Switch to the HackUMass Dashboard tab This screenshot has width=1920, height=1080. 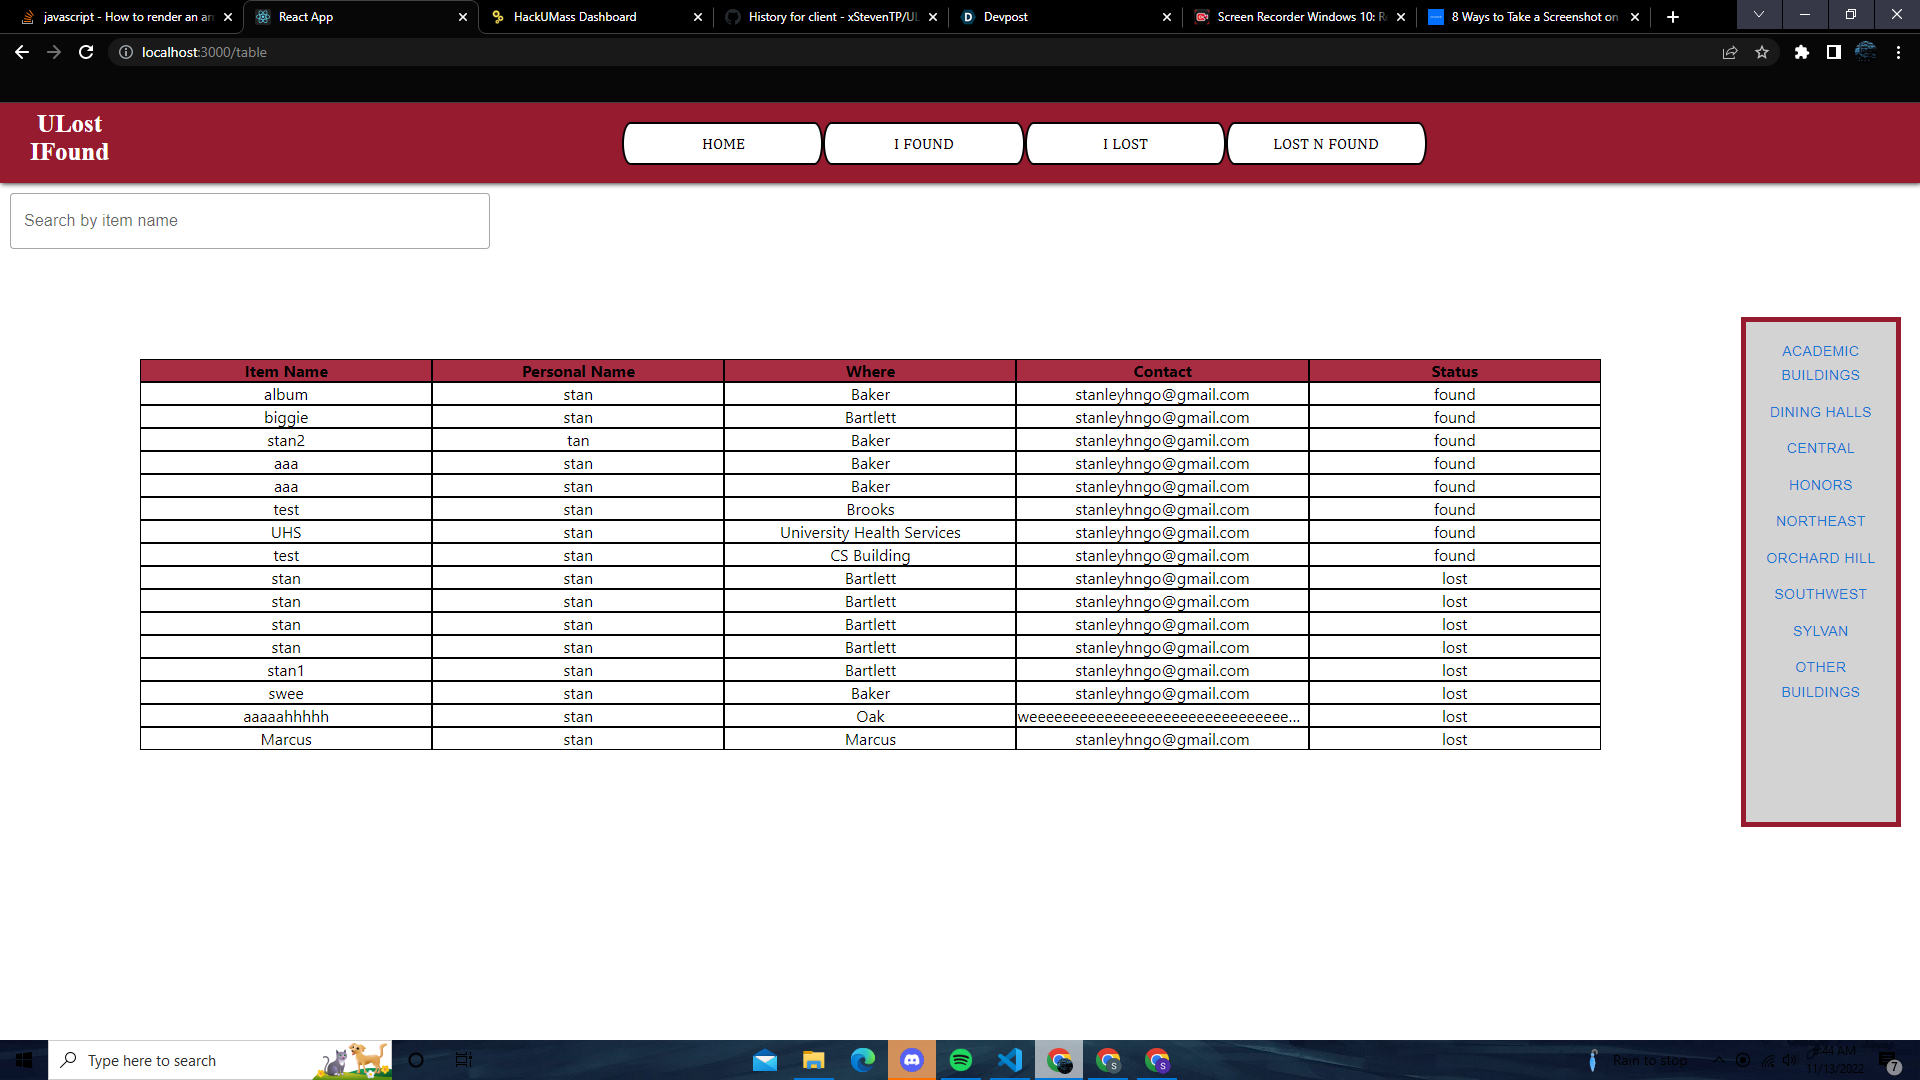pyautogui.click(x=575, y=17)
